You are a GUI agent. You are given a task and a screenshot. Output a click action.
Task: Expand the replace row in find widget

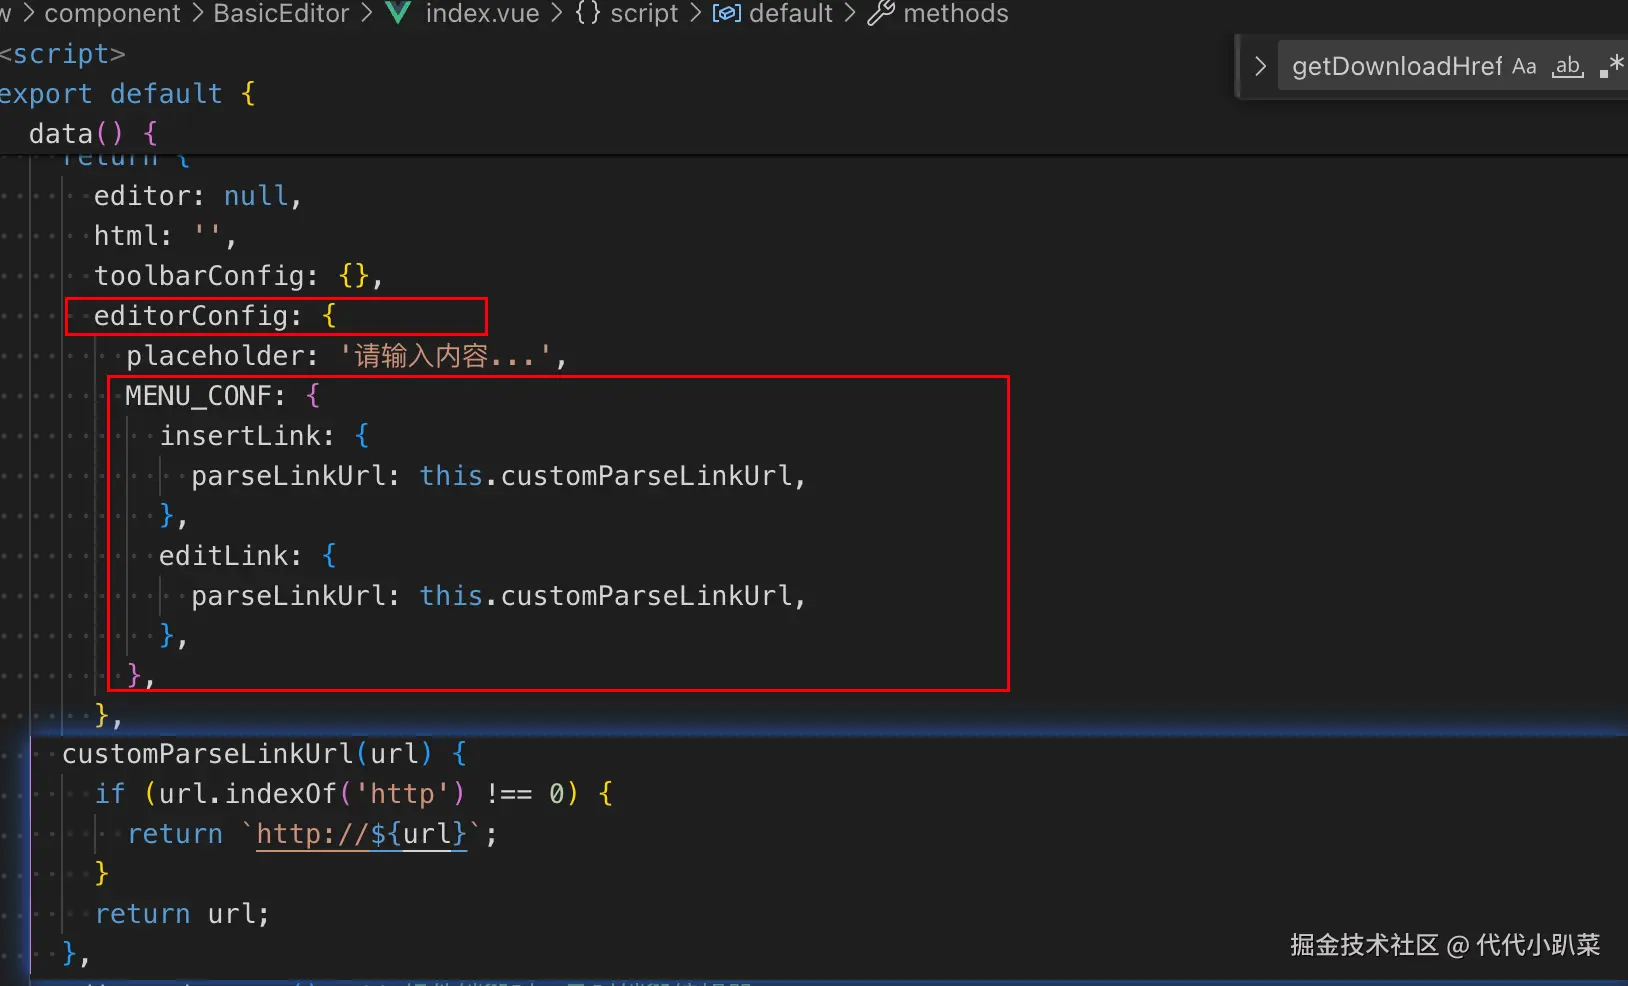coord(1260,67)
